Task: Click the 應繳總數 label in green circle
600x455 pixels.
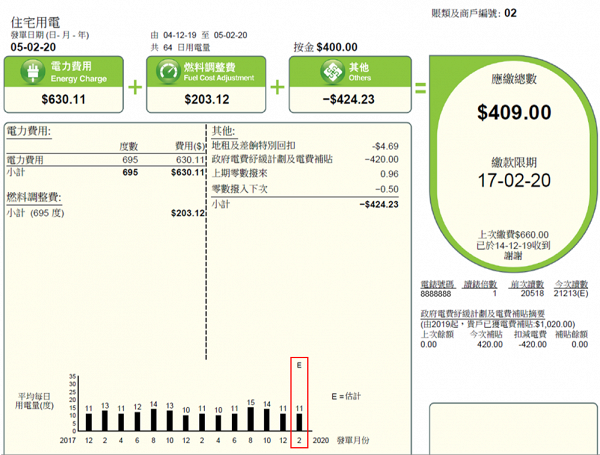Action: point(514,79)
